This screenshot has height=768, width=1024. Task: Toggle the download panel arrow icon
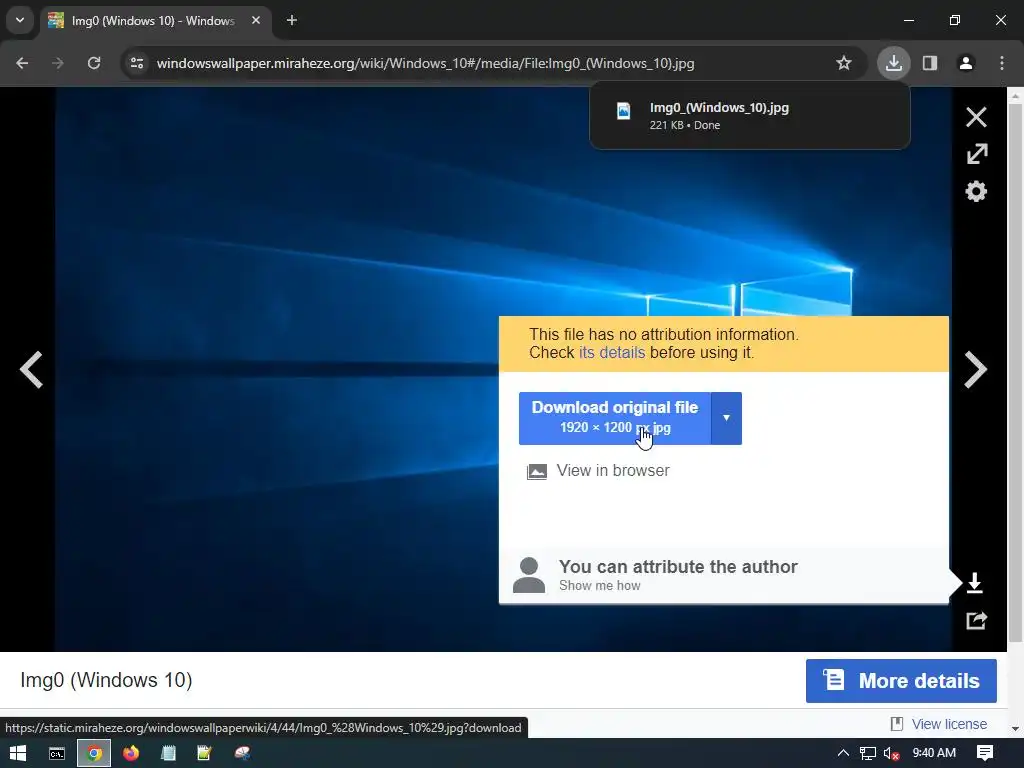point(974,583)
